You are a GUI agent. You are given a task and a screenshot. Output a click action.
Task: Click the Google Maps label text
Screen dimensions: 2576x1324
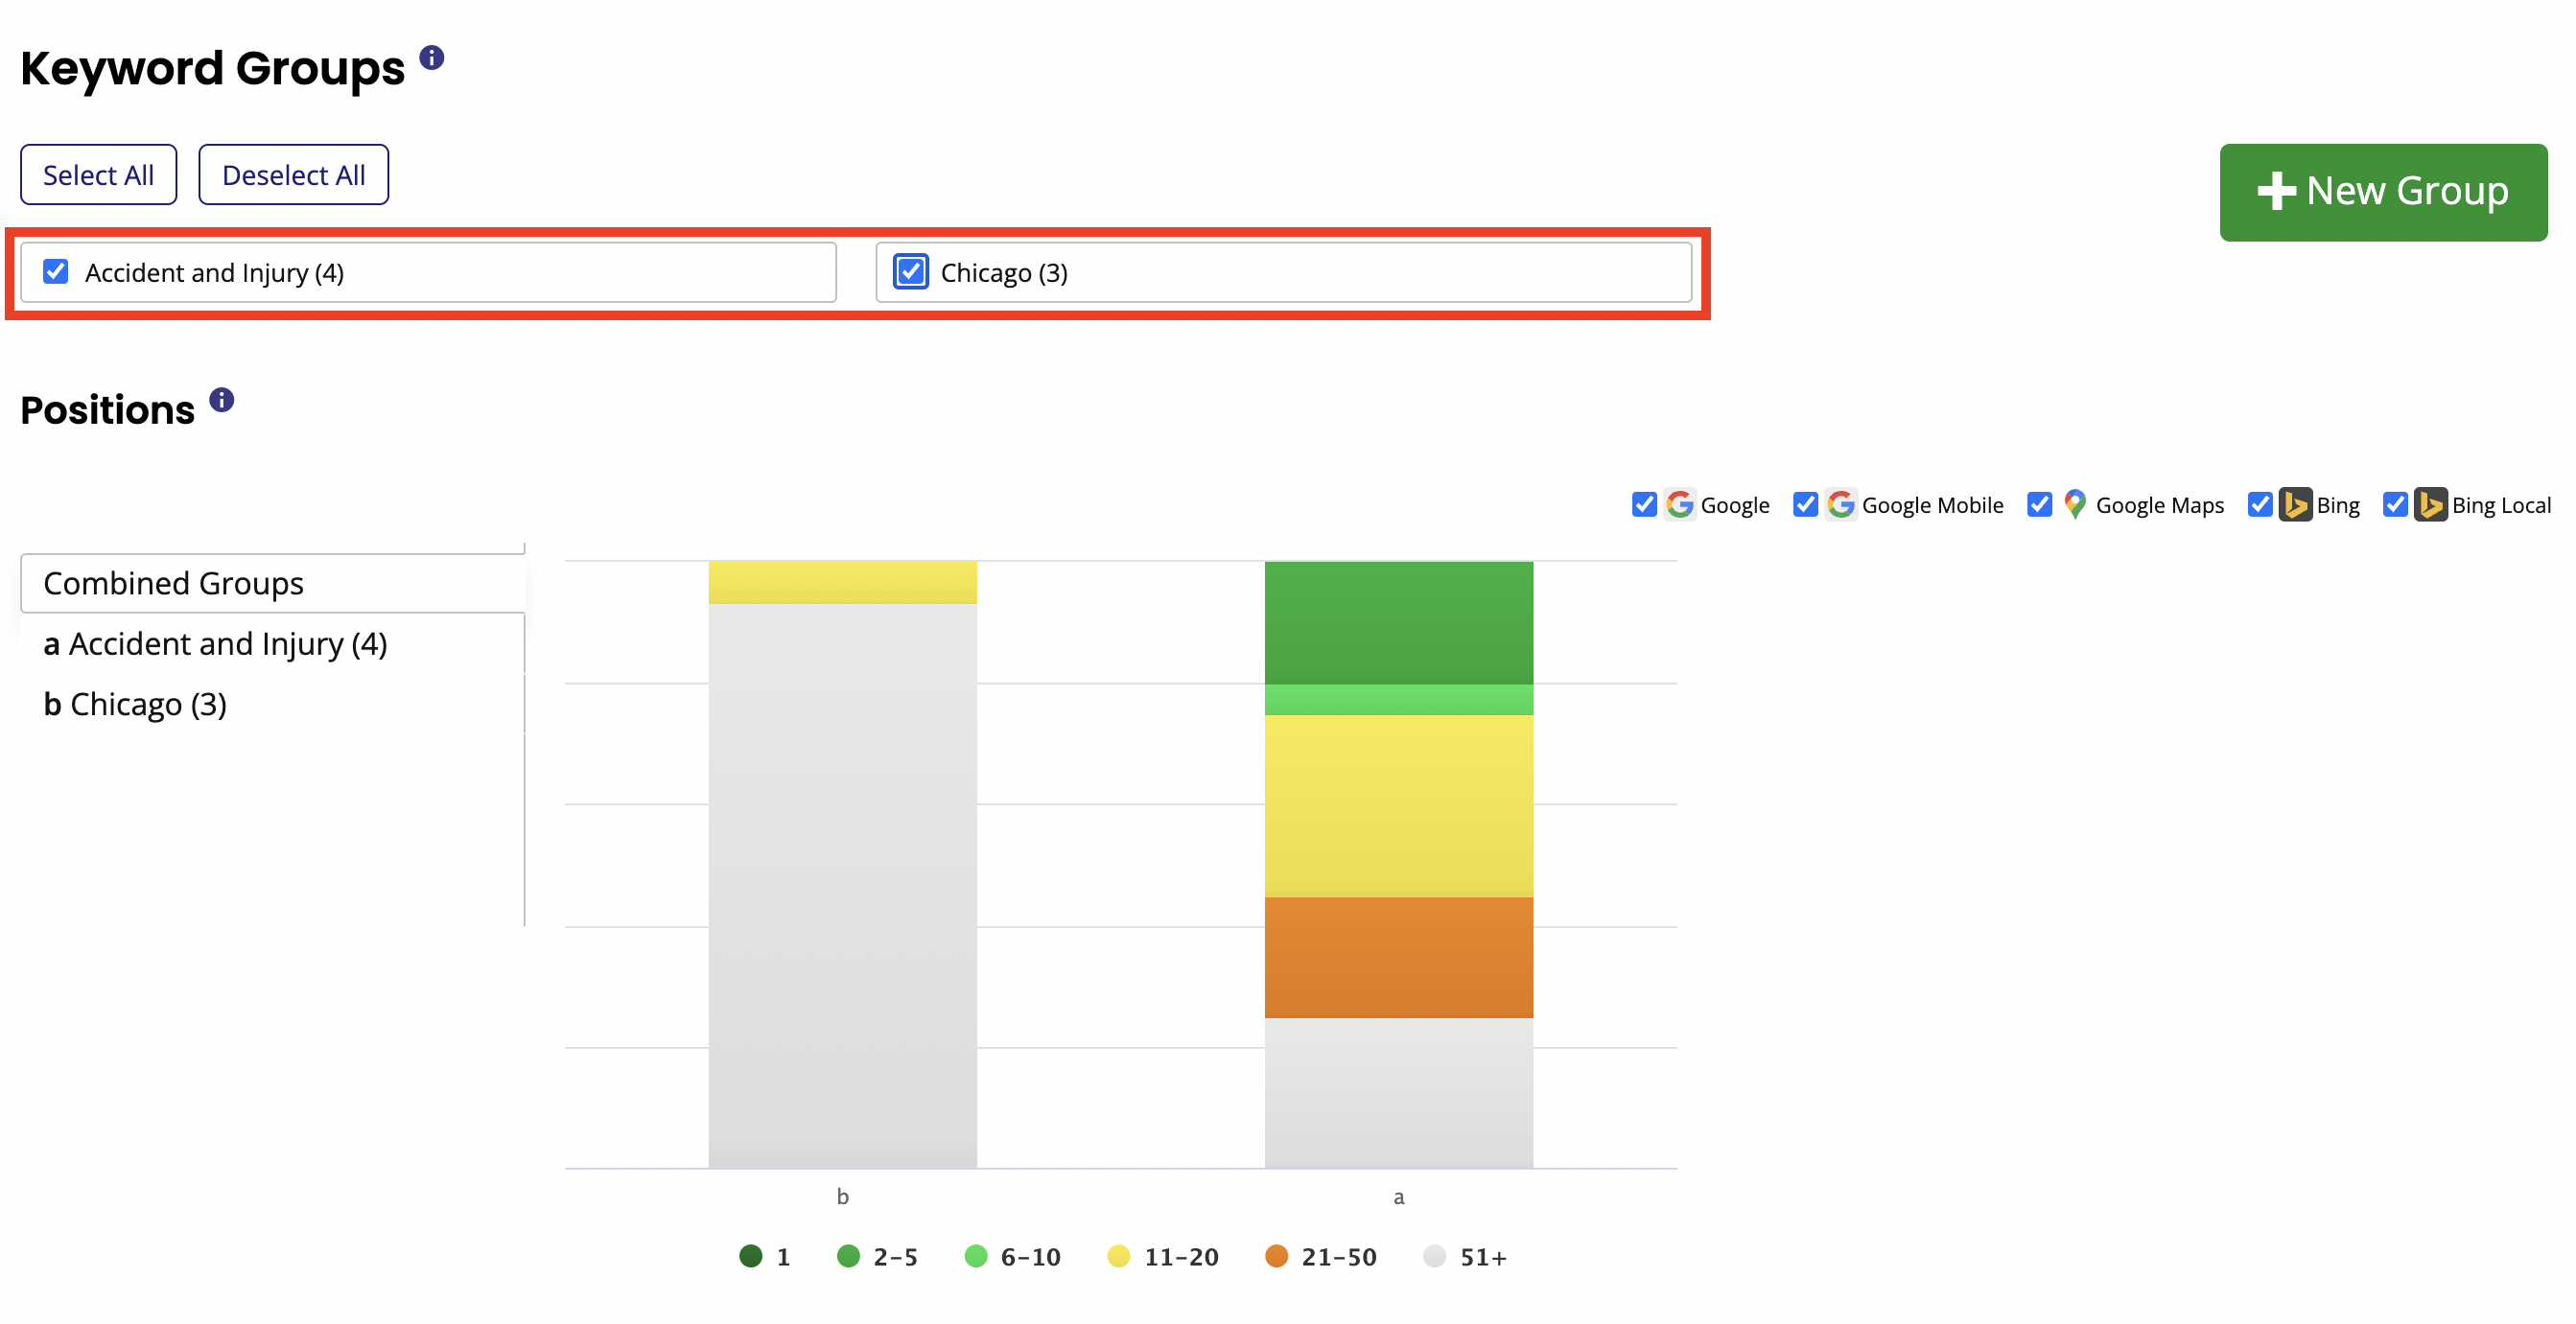pyautogui.click(x=2159, y=505)
